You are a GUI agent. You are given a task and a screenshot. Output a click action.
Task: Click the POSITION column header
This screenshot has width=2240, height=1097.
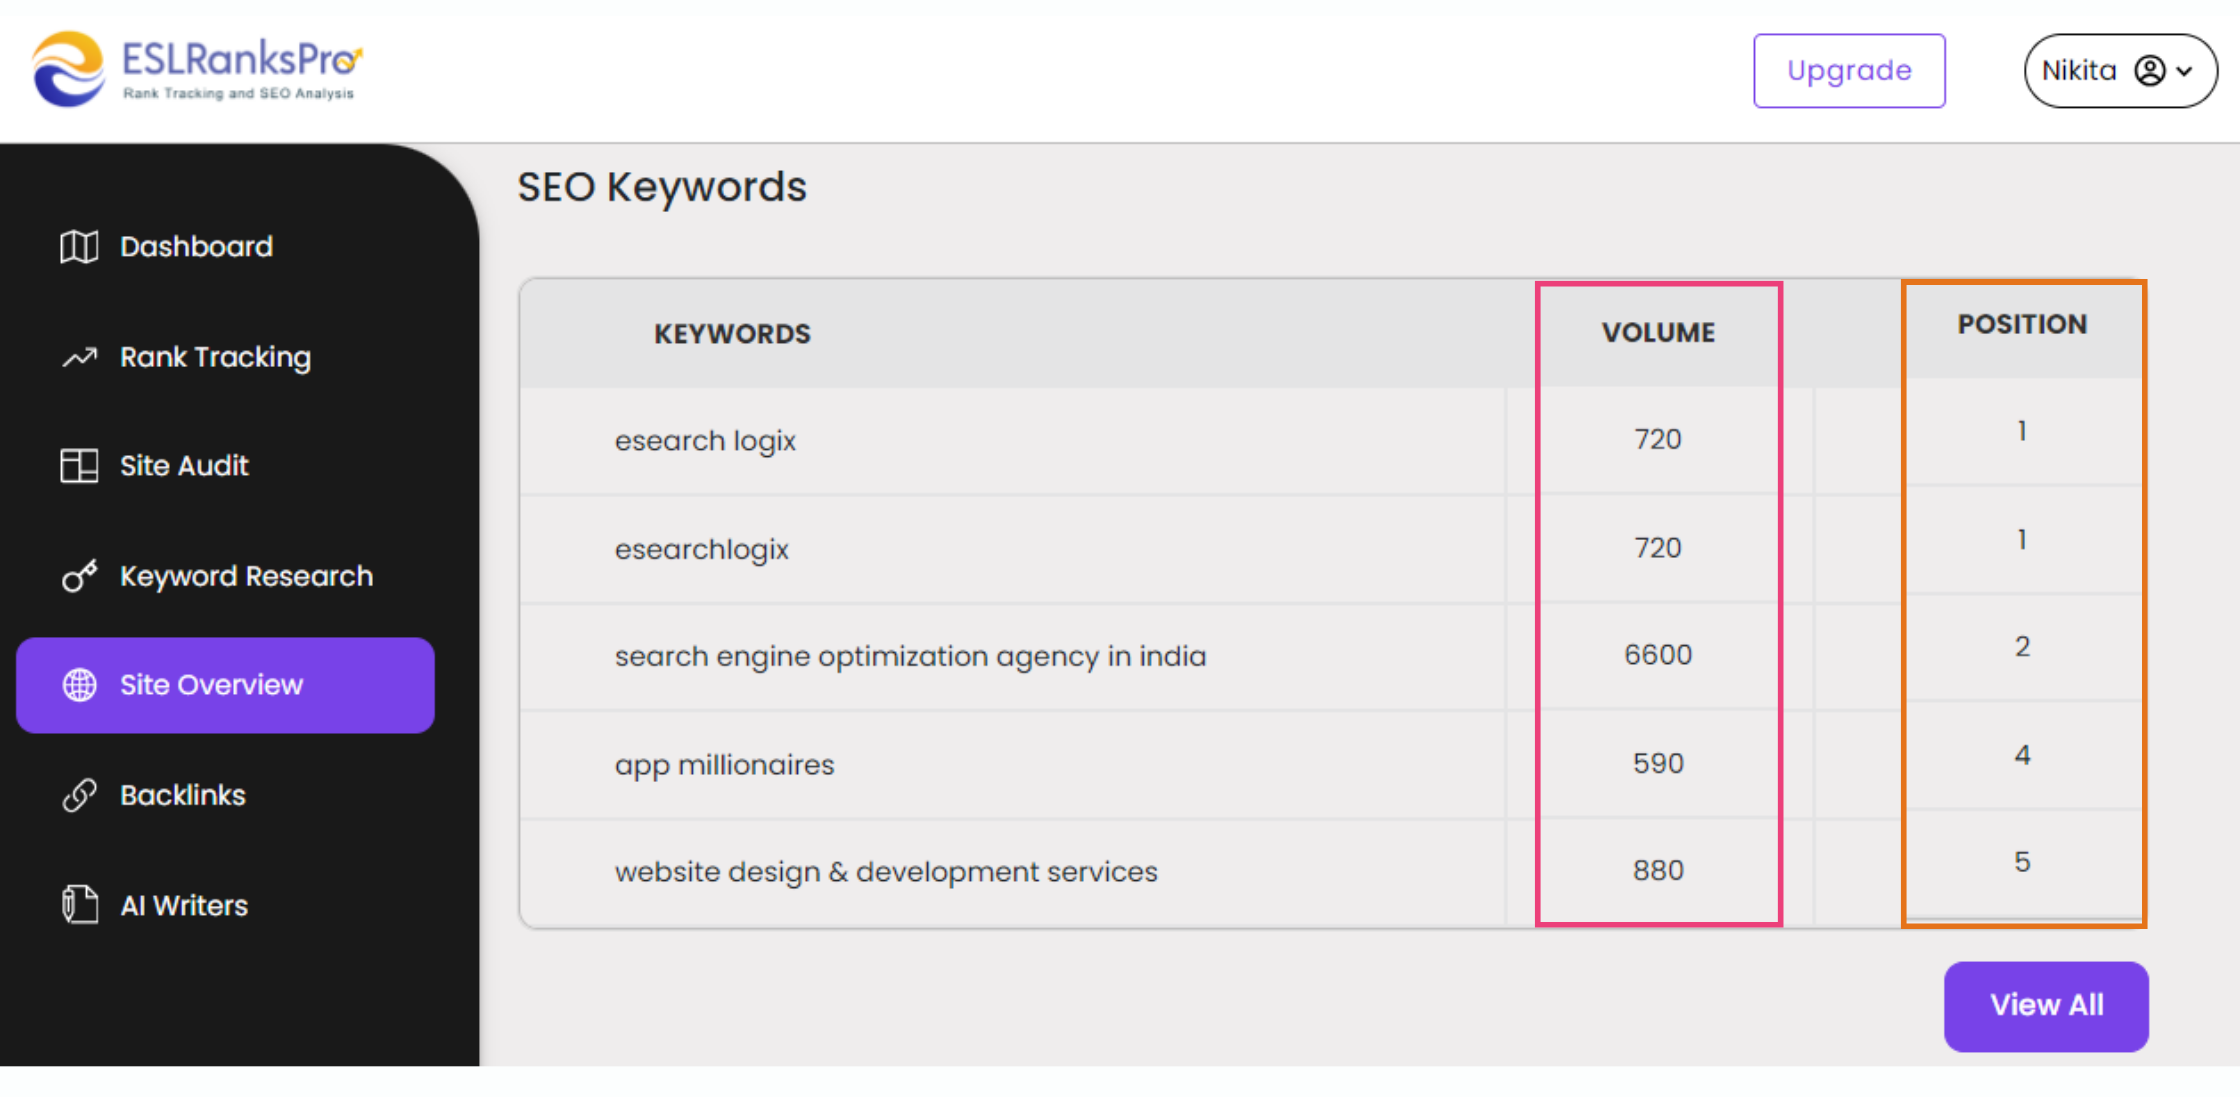coord(2022,324)
